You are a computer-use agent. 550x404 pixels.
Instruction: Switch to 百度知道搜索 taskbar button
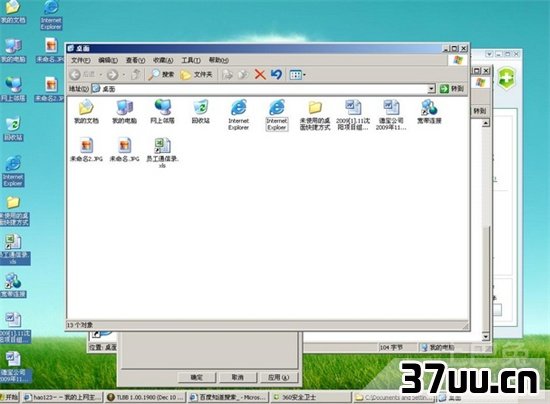pos(228,397)
